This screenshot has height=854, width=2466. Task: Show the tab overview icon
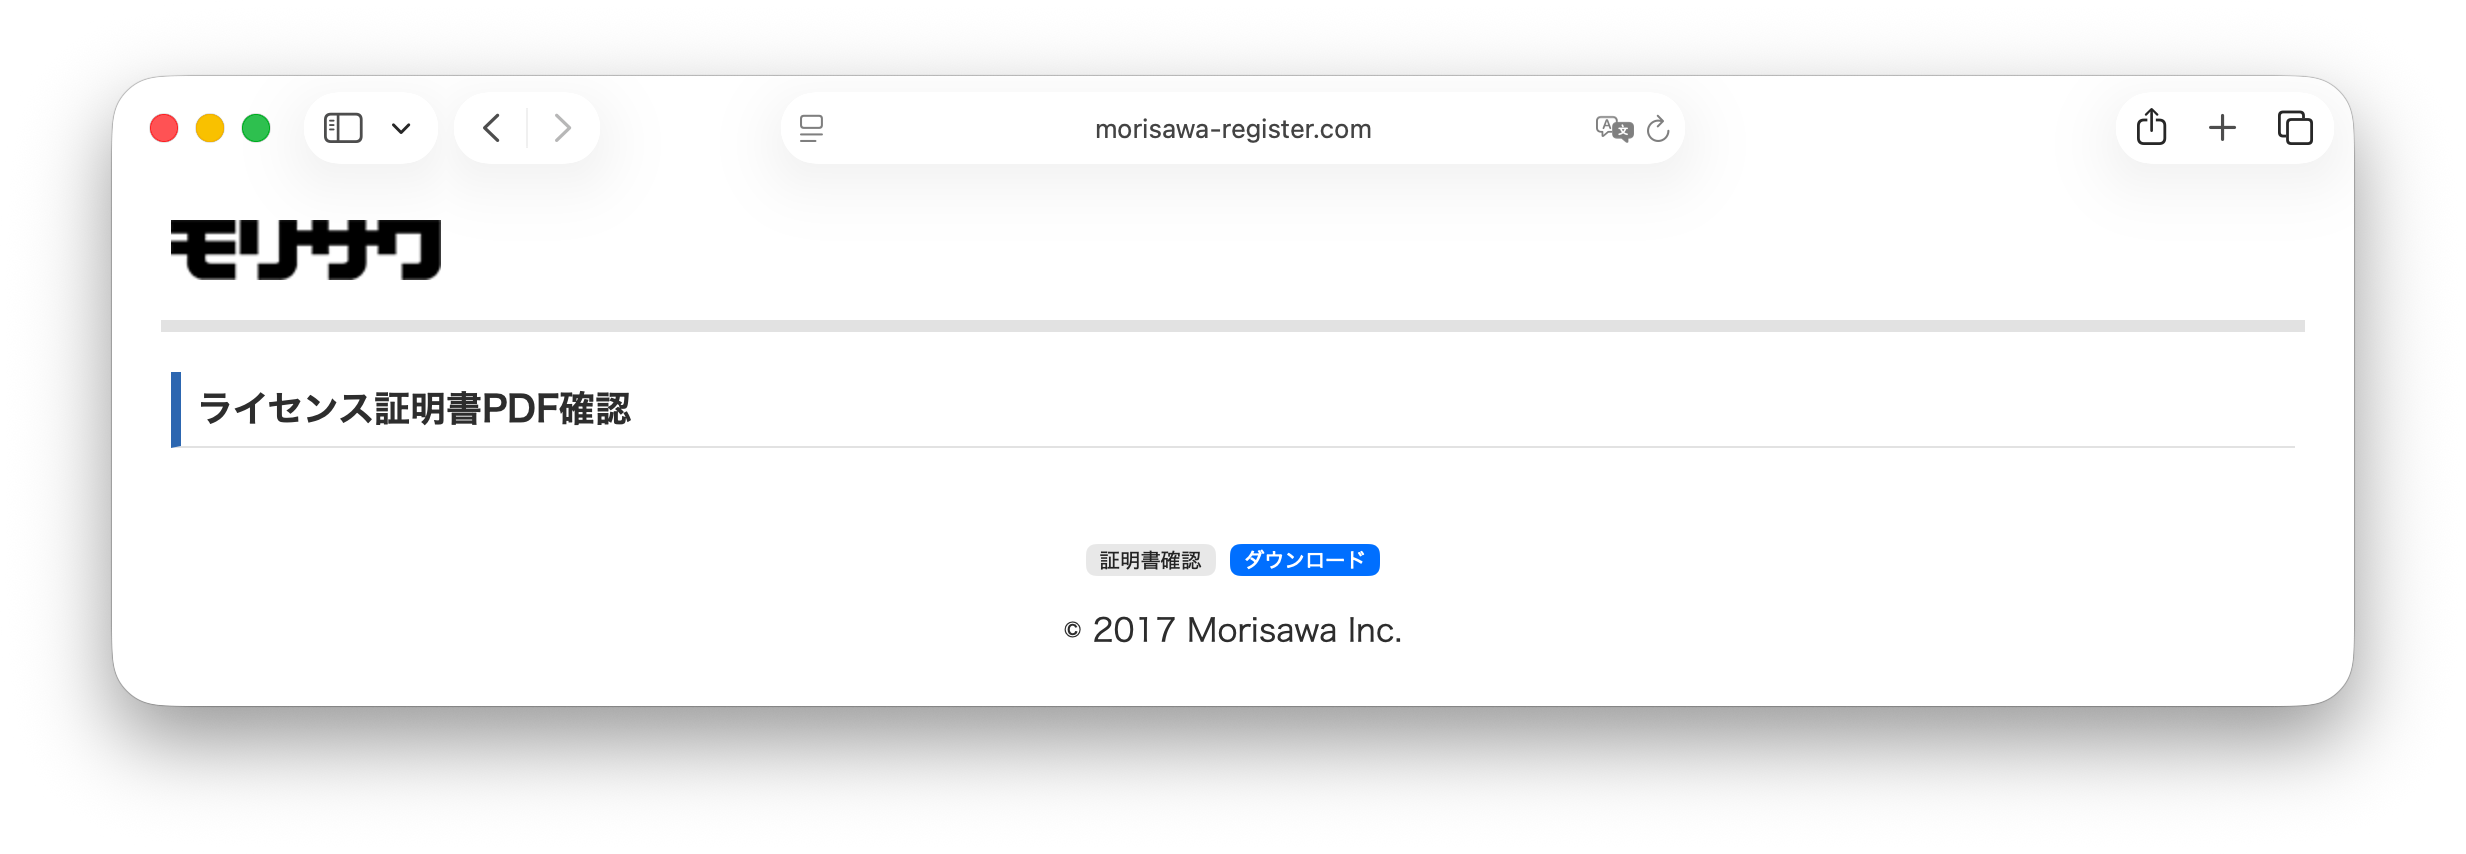point(2295,128)
